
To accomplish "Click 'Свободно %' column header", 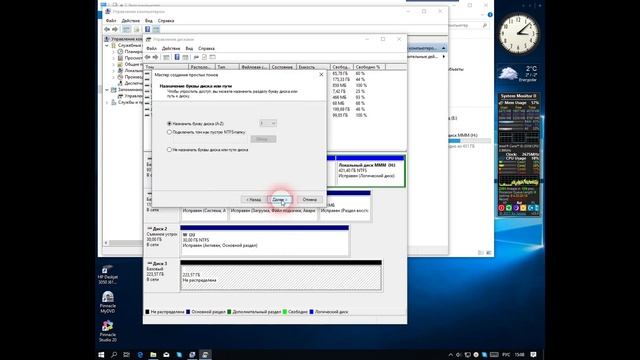I will click(369, 67).
